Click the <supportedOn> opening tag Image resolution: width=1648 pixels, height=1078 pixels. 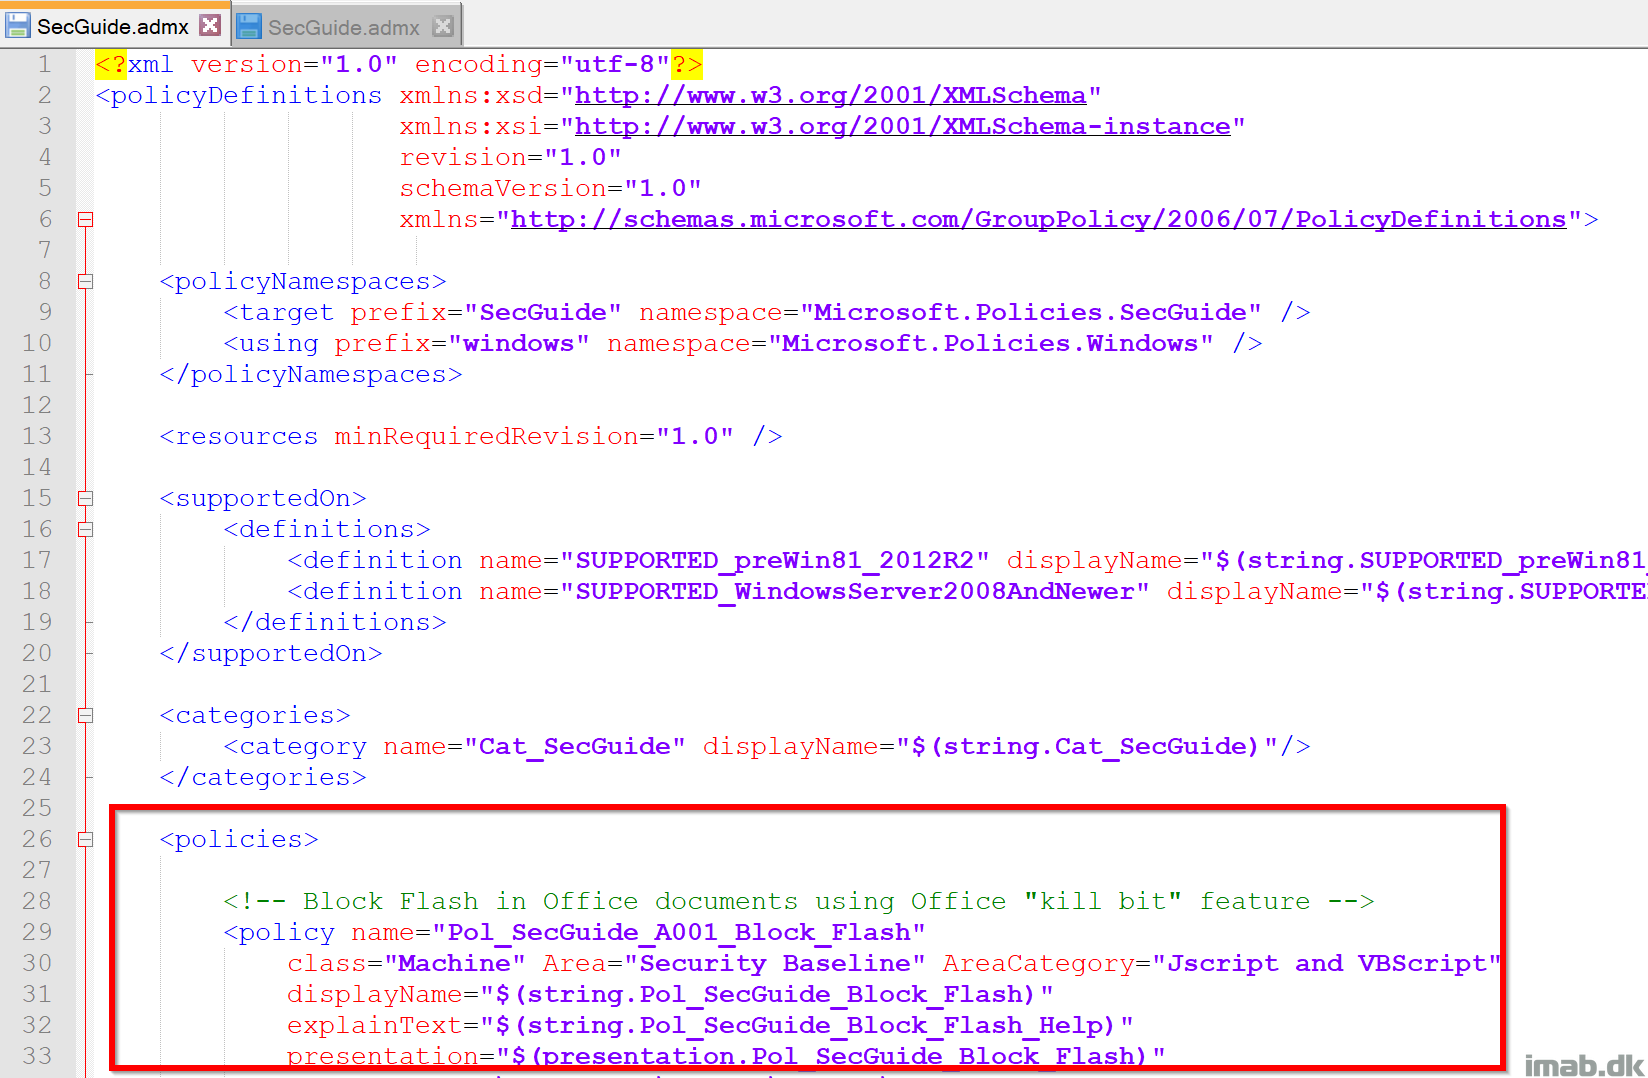point(263,498)
